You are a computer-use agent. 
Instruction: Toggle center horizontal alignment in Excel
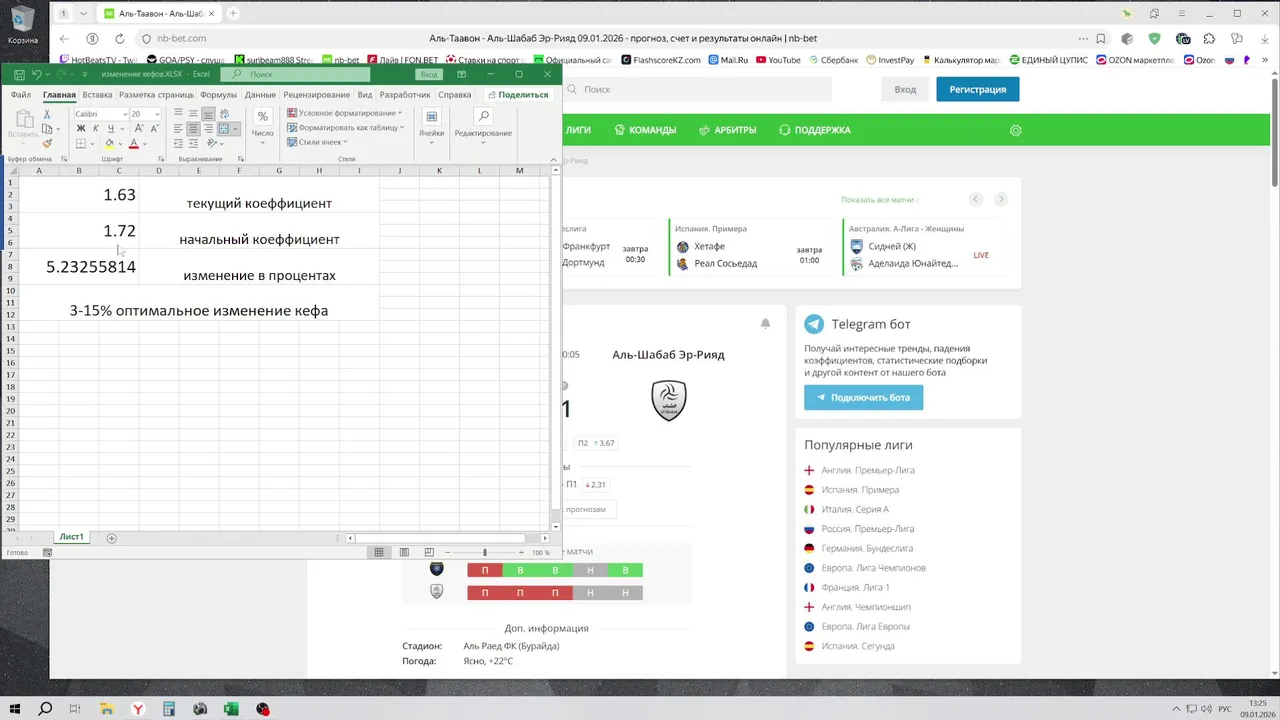tap(193, 128)
